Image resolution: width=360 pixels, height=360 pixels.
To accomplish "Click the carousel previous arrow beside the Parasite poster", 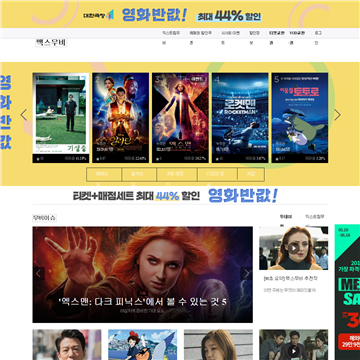I will [x=24, y=115].
